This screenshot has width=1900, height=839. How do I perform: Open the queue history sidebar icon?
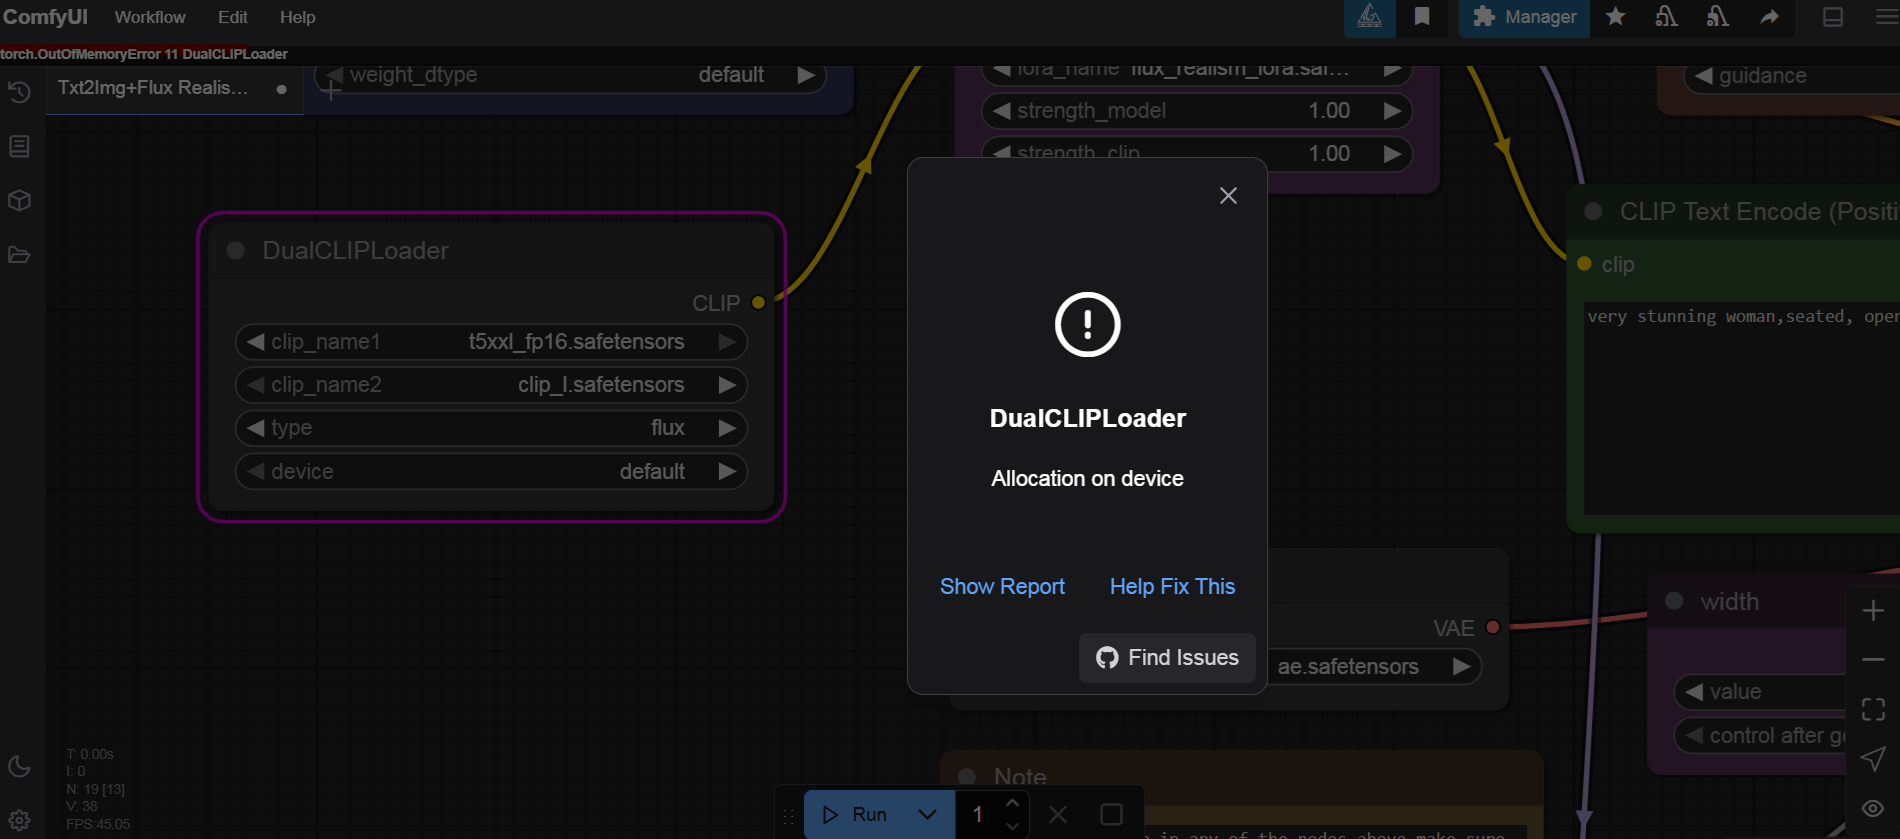(19, 92)
